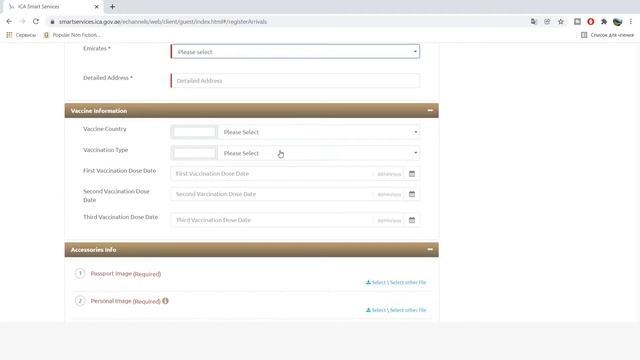Click the Vaccine Country code box
The height and width of the screenshot is (360, 640).
pyautogui.click(x=194, y=132)
